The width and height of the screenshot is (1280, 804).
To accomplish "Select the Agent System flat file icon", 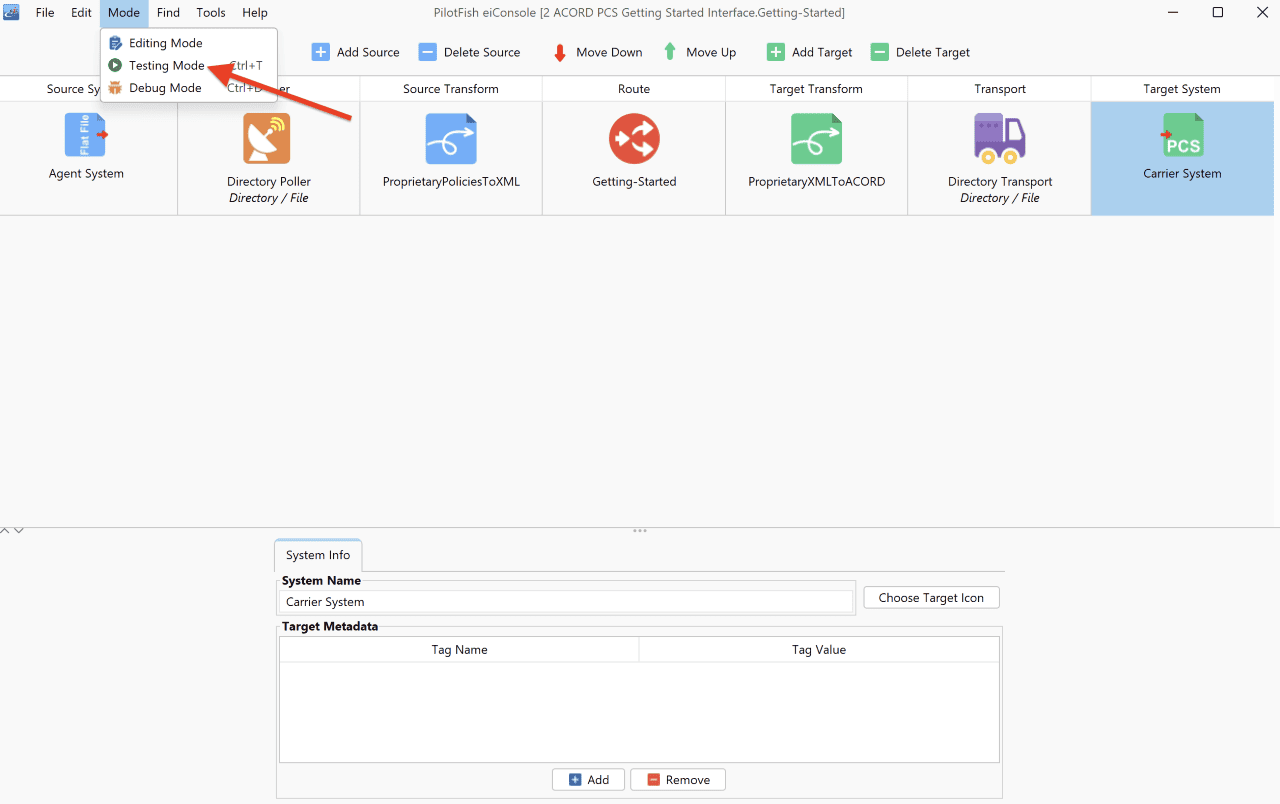I will click(x=86, y=136).
